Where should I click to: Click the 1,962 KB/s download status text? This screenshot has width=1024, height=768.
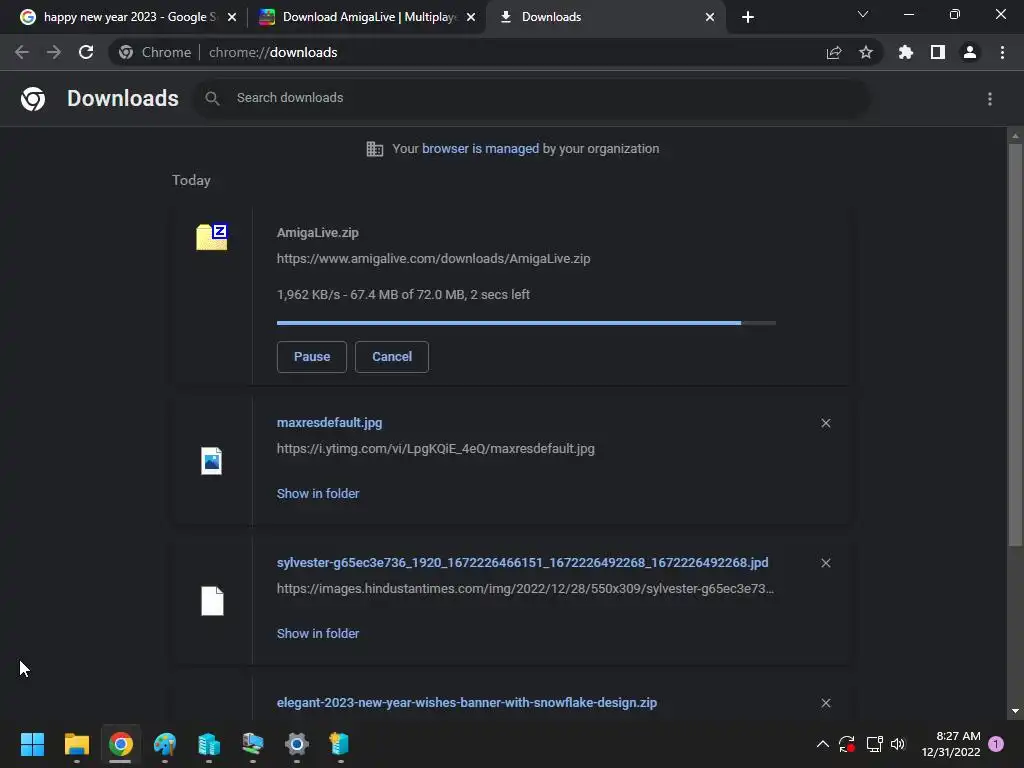coord(403,295)
